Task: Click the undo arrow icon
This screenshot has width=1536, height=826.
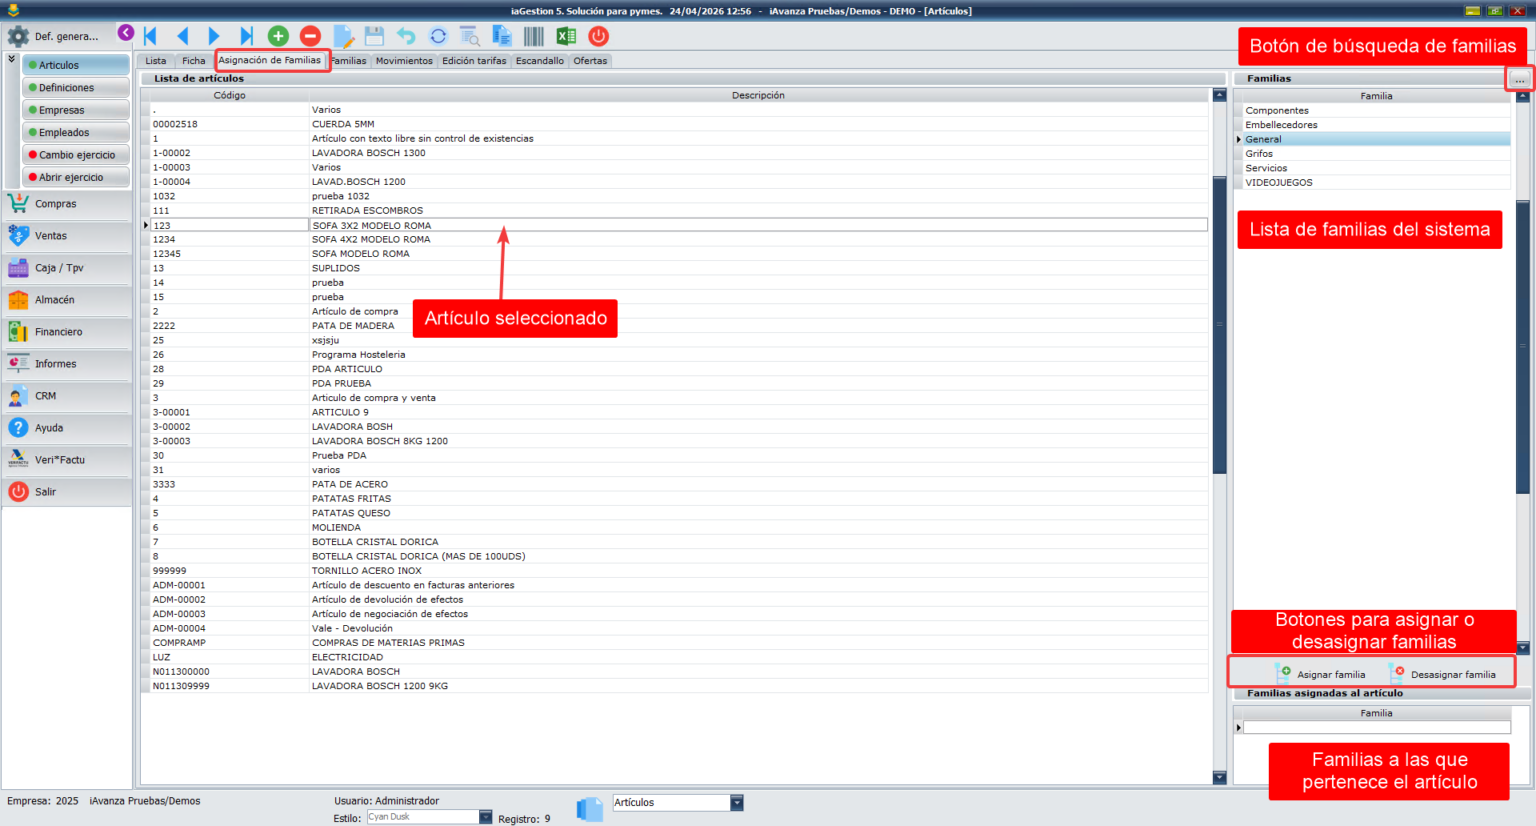Action: 406,36
